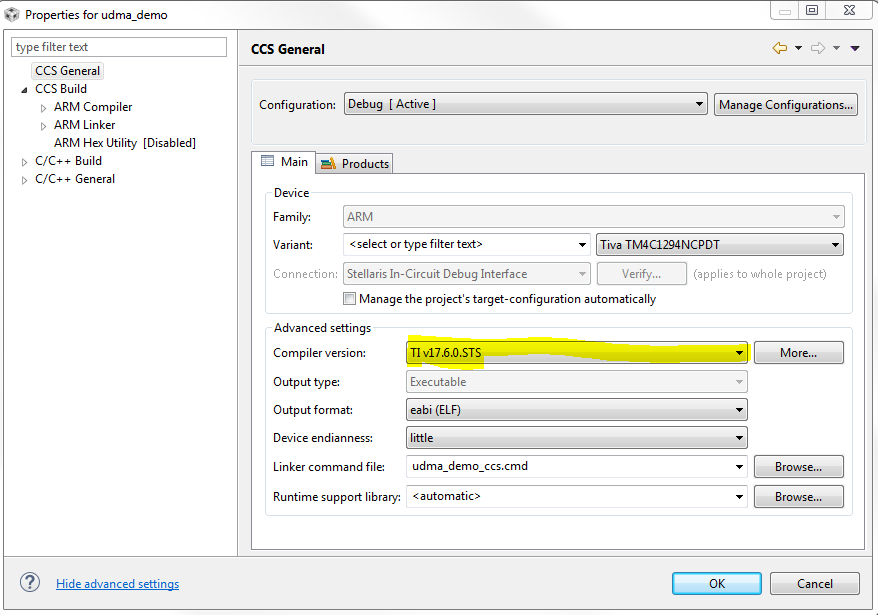This screenshot has width=878, height=615.
Task: Expand the C/C++ Build tree node
Action: [25, 161]
